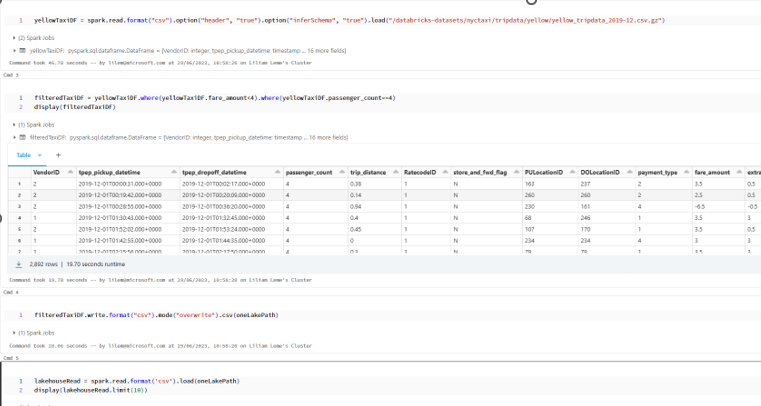The width and height of the screenshot is (761, 406).
Task: Sort by tpep_pickup_datetime column arrow
Action: (174, 172)
